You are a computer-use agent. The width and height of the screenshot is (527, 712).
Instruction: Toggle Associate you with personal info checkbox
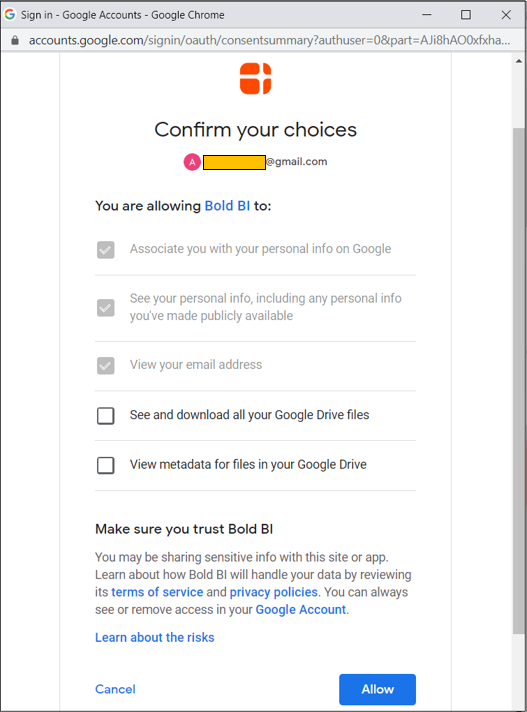(x=106, y=250)
